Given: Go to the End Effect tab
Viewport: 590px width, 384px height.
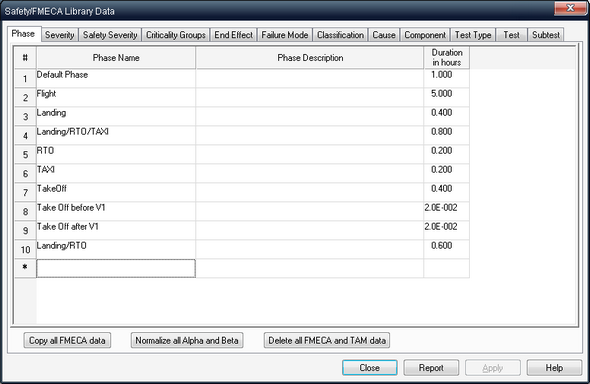Looking at the screenshot, I should point(233,35).
